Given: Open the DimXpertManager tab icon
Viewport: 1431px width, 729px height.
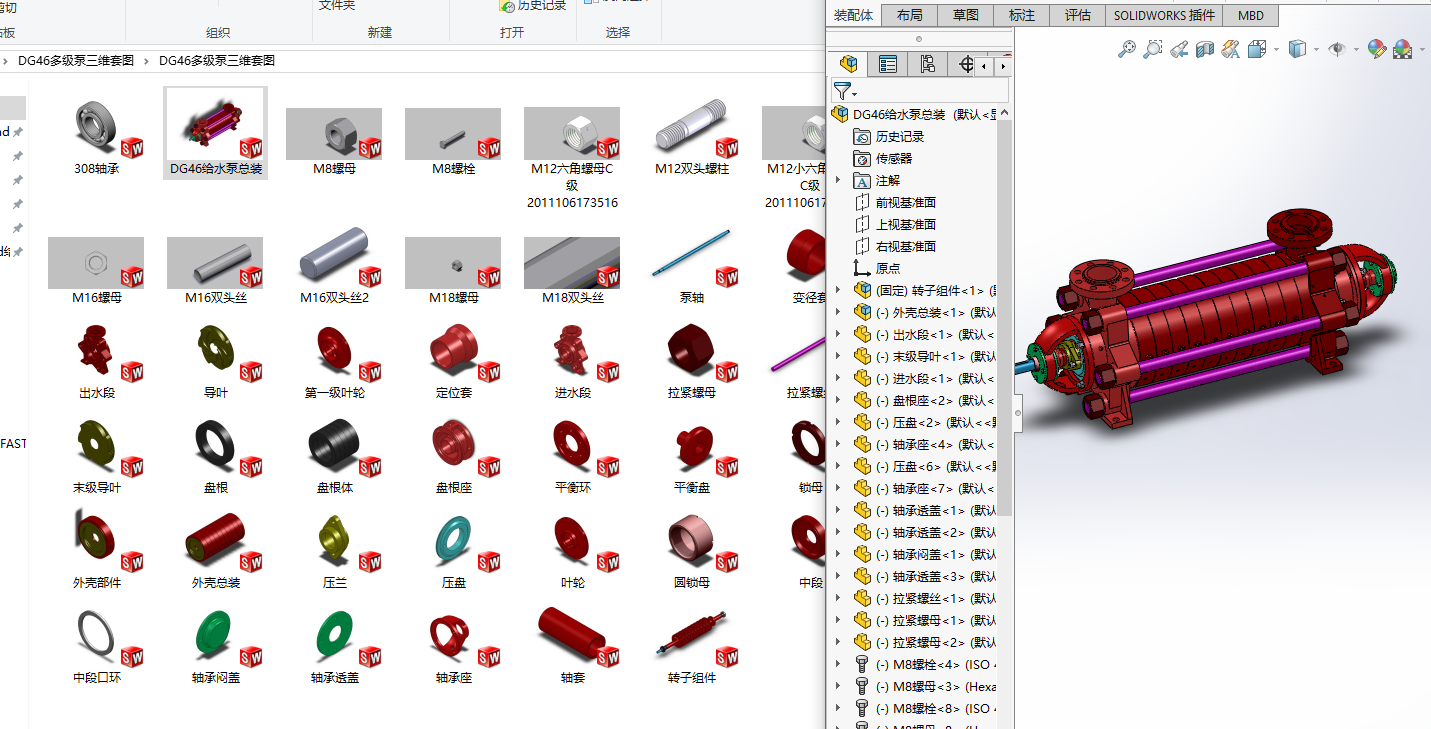Looking at the screenshot, I should (x=965, y=65).
